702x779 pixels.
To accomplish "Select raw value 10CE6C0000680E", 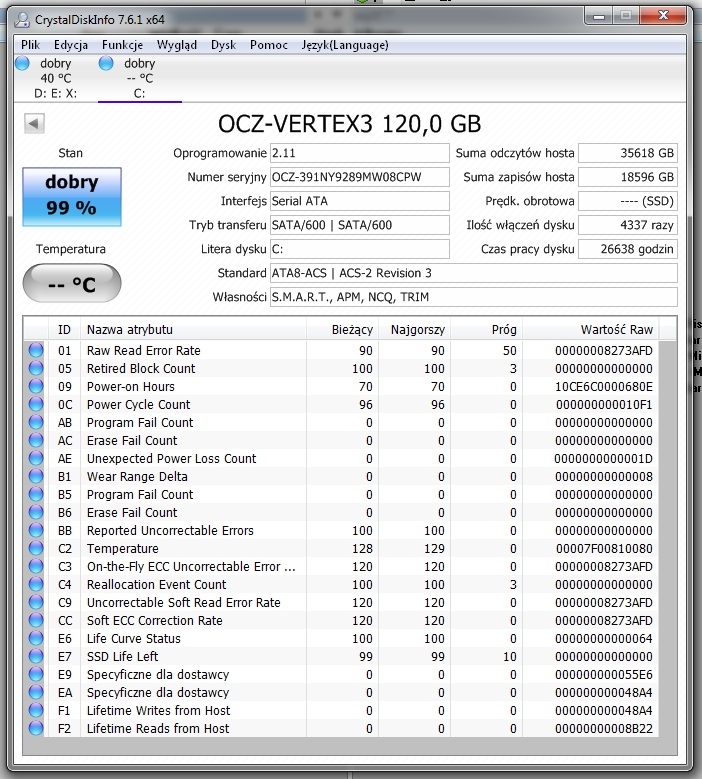I will [x=604, y=387].
